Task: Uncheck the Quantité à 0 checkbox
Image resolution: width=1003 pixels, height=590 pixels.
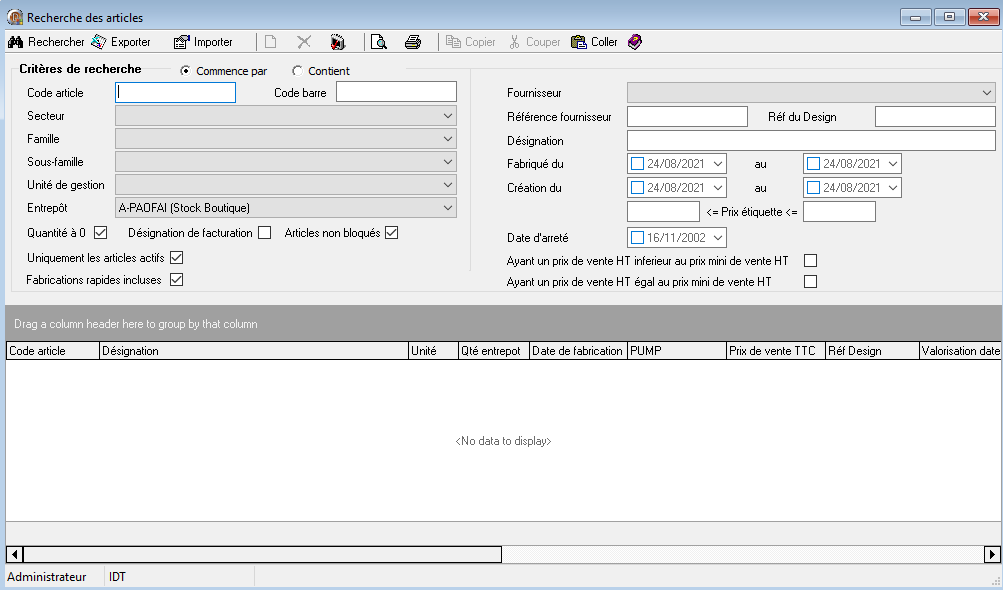Action: coord(100,234)
